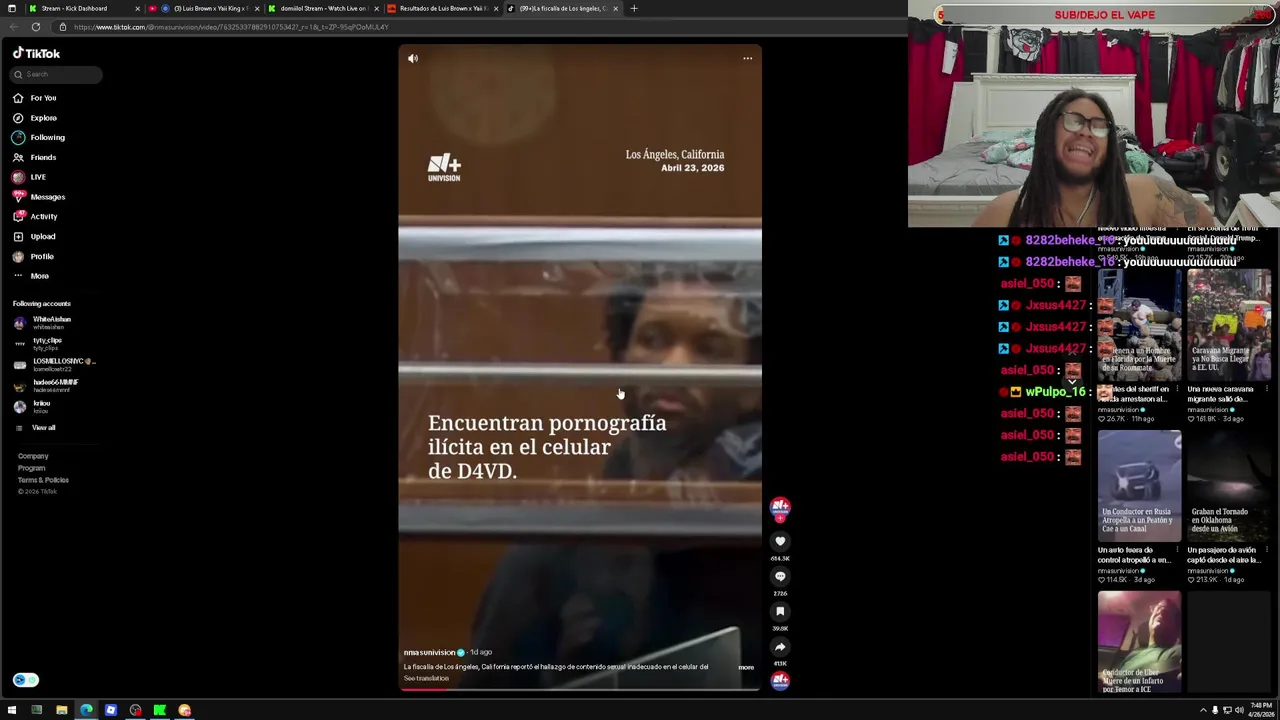Viewport: 1280px width, 720px height.
Task: Open Messages in the sidebar
Action: pos(47,197)
